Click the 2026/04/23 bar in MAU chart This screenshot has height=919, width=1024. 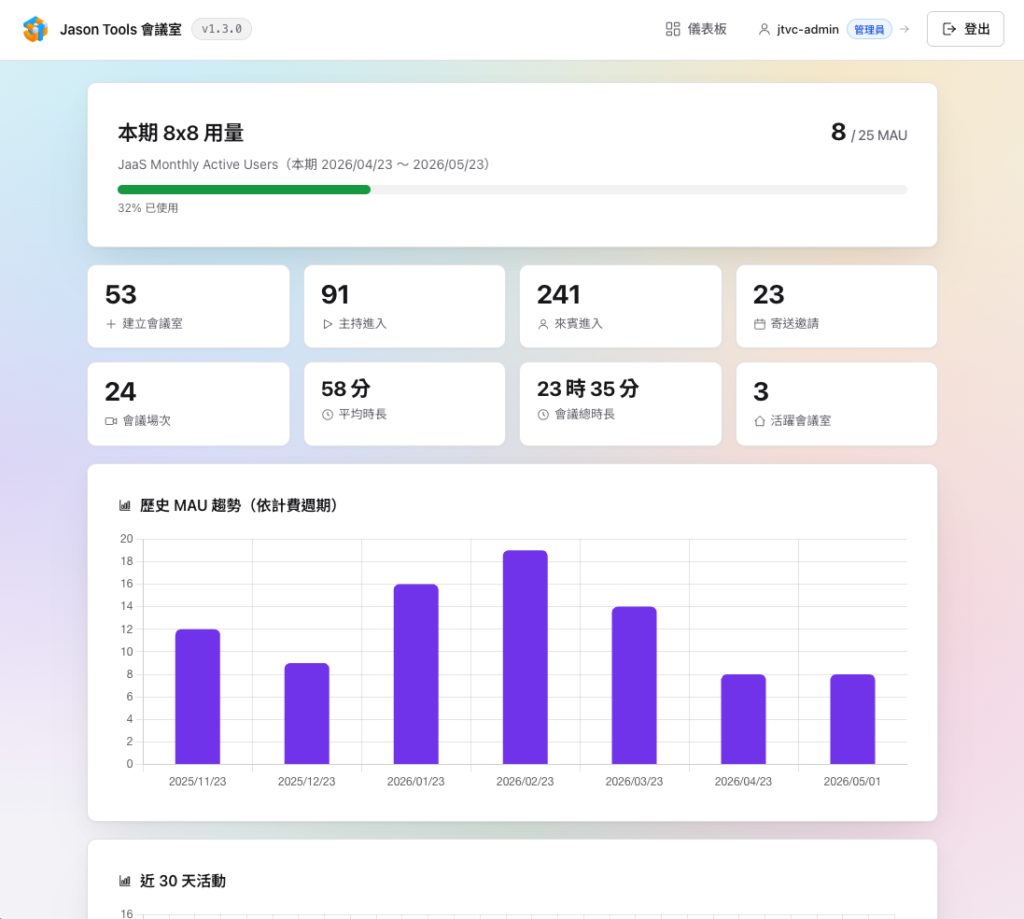pyautogui.click(x=743, y=719)
